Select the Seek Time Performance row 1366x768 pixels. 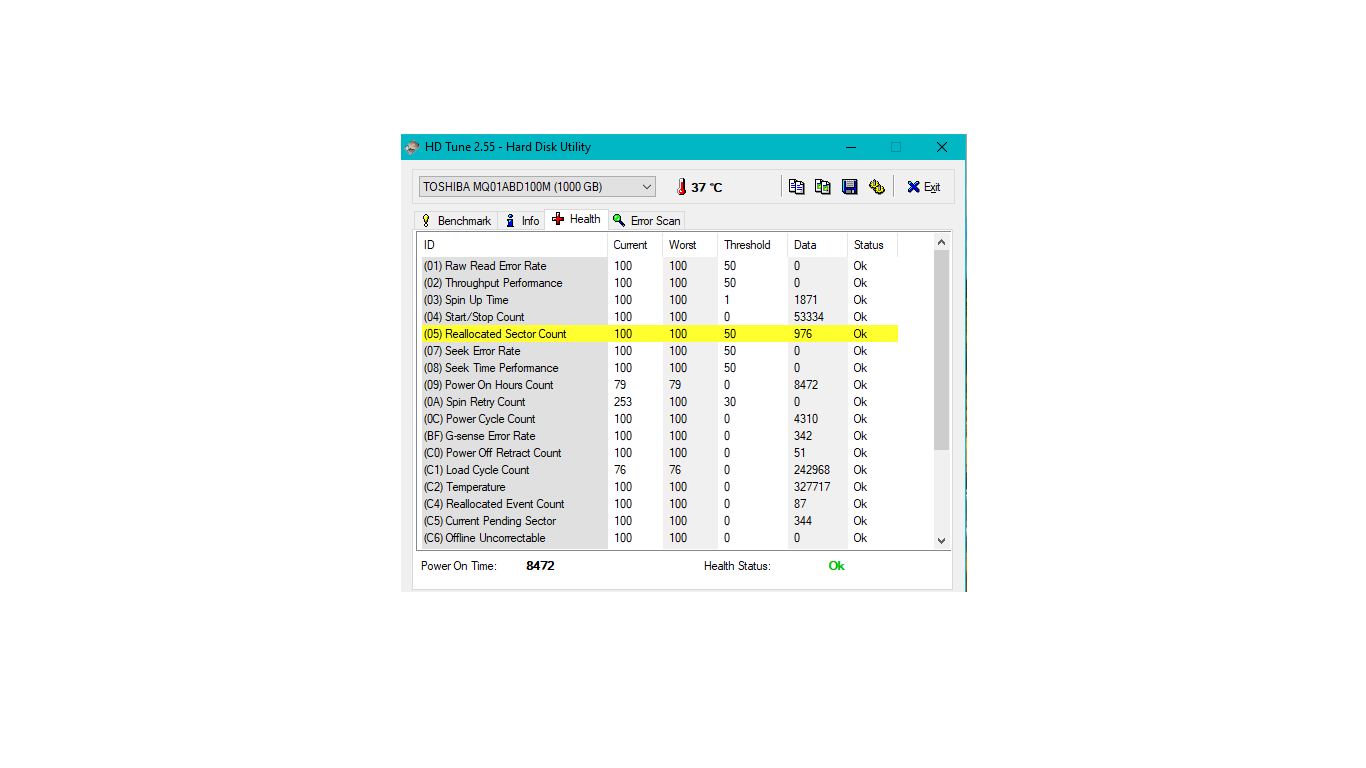pos(658,368)
